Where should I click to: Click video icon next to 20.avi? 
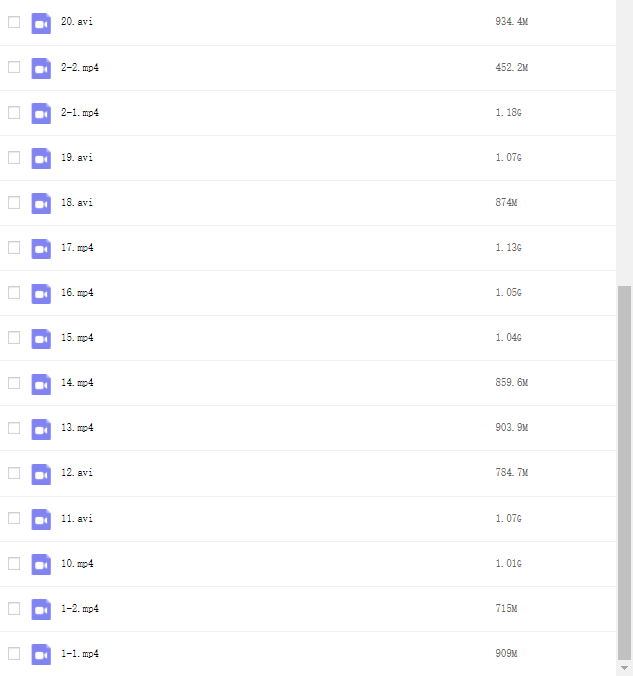tap(41, 23)
